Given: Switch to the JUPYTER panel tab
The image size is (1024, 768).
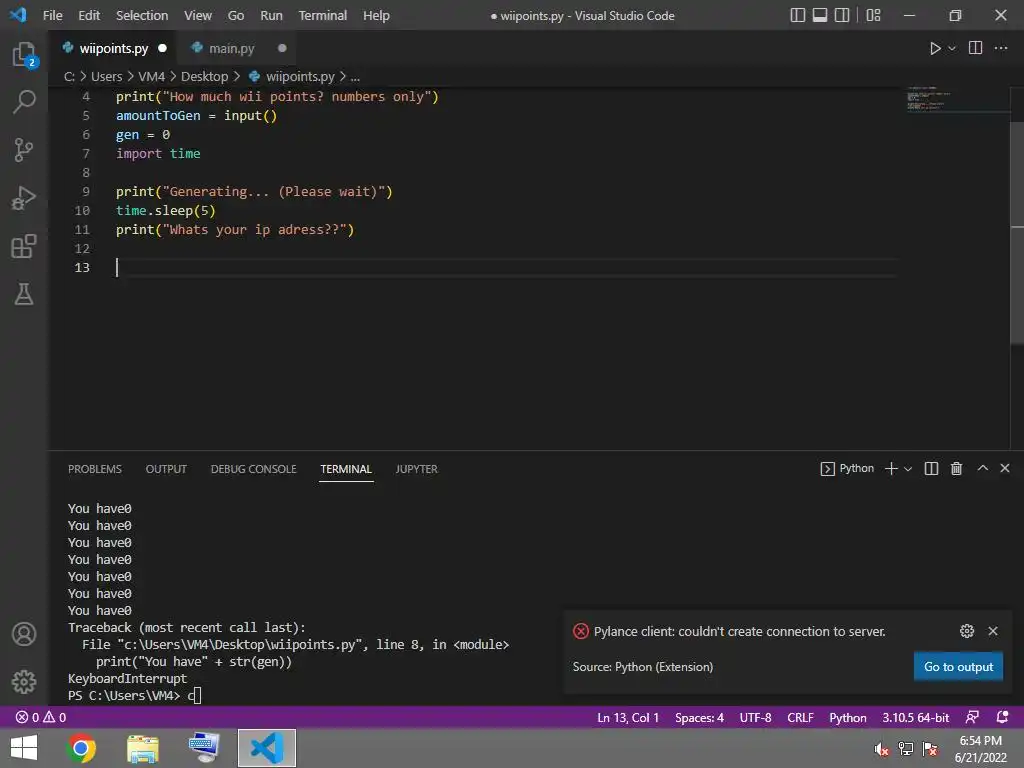Looking at the screenshot, I should tap(416, 469).
